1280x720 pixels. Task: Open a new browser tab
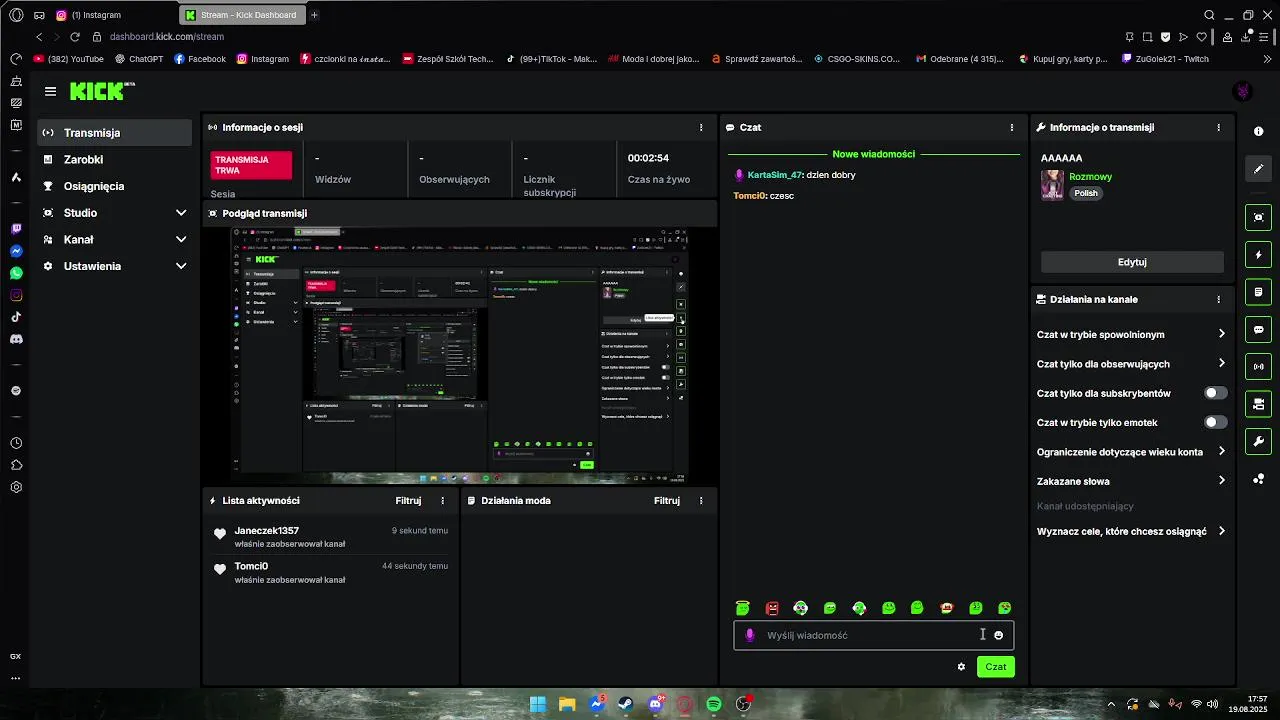click(x=314, y=15)
